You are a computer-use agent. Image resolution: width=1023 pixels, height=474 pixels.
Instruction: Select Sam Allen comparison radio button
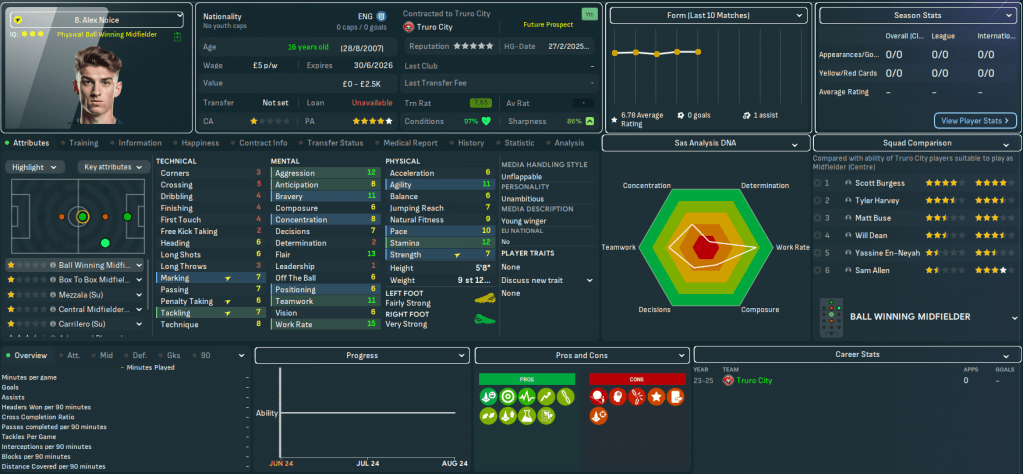(817, 270)
